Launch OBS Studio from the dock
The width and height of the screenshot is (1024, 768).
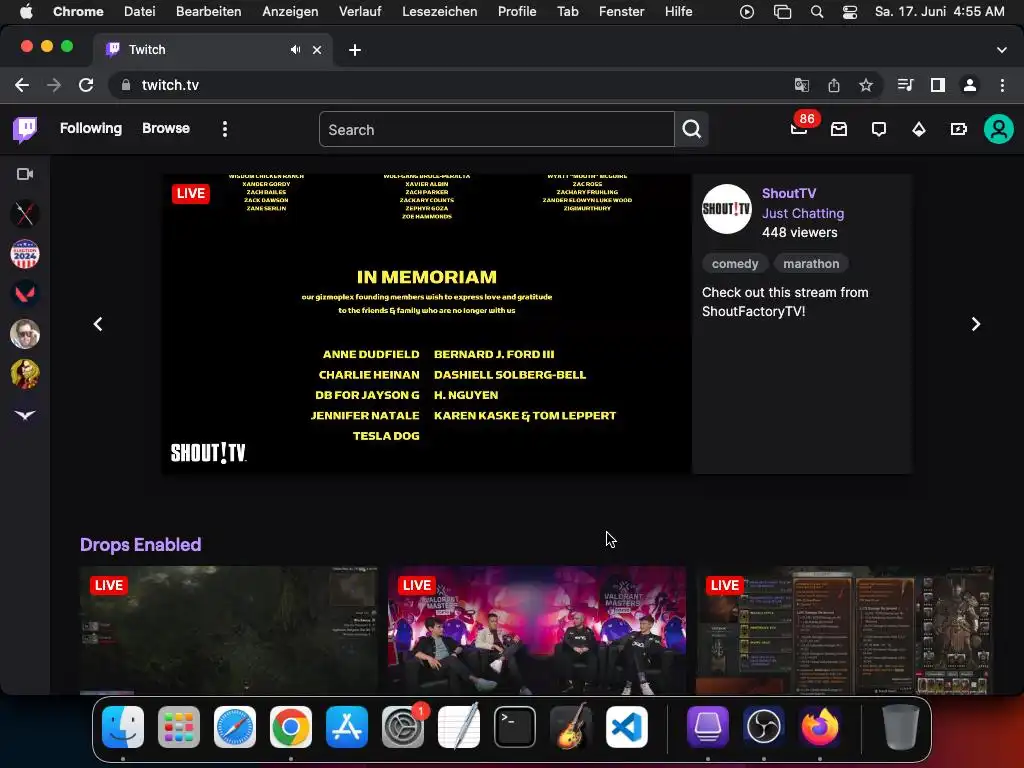(x=763, y=727)
